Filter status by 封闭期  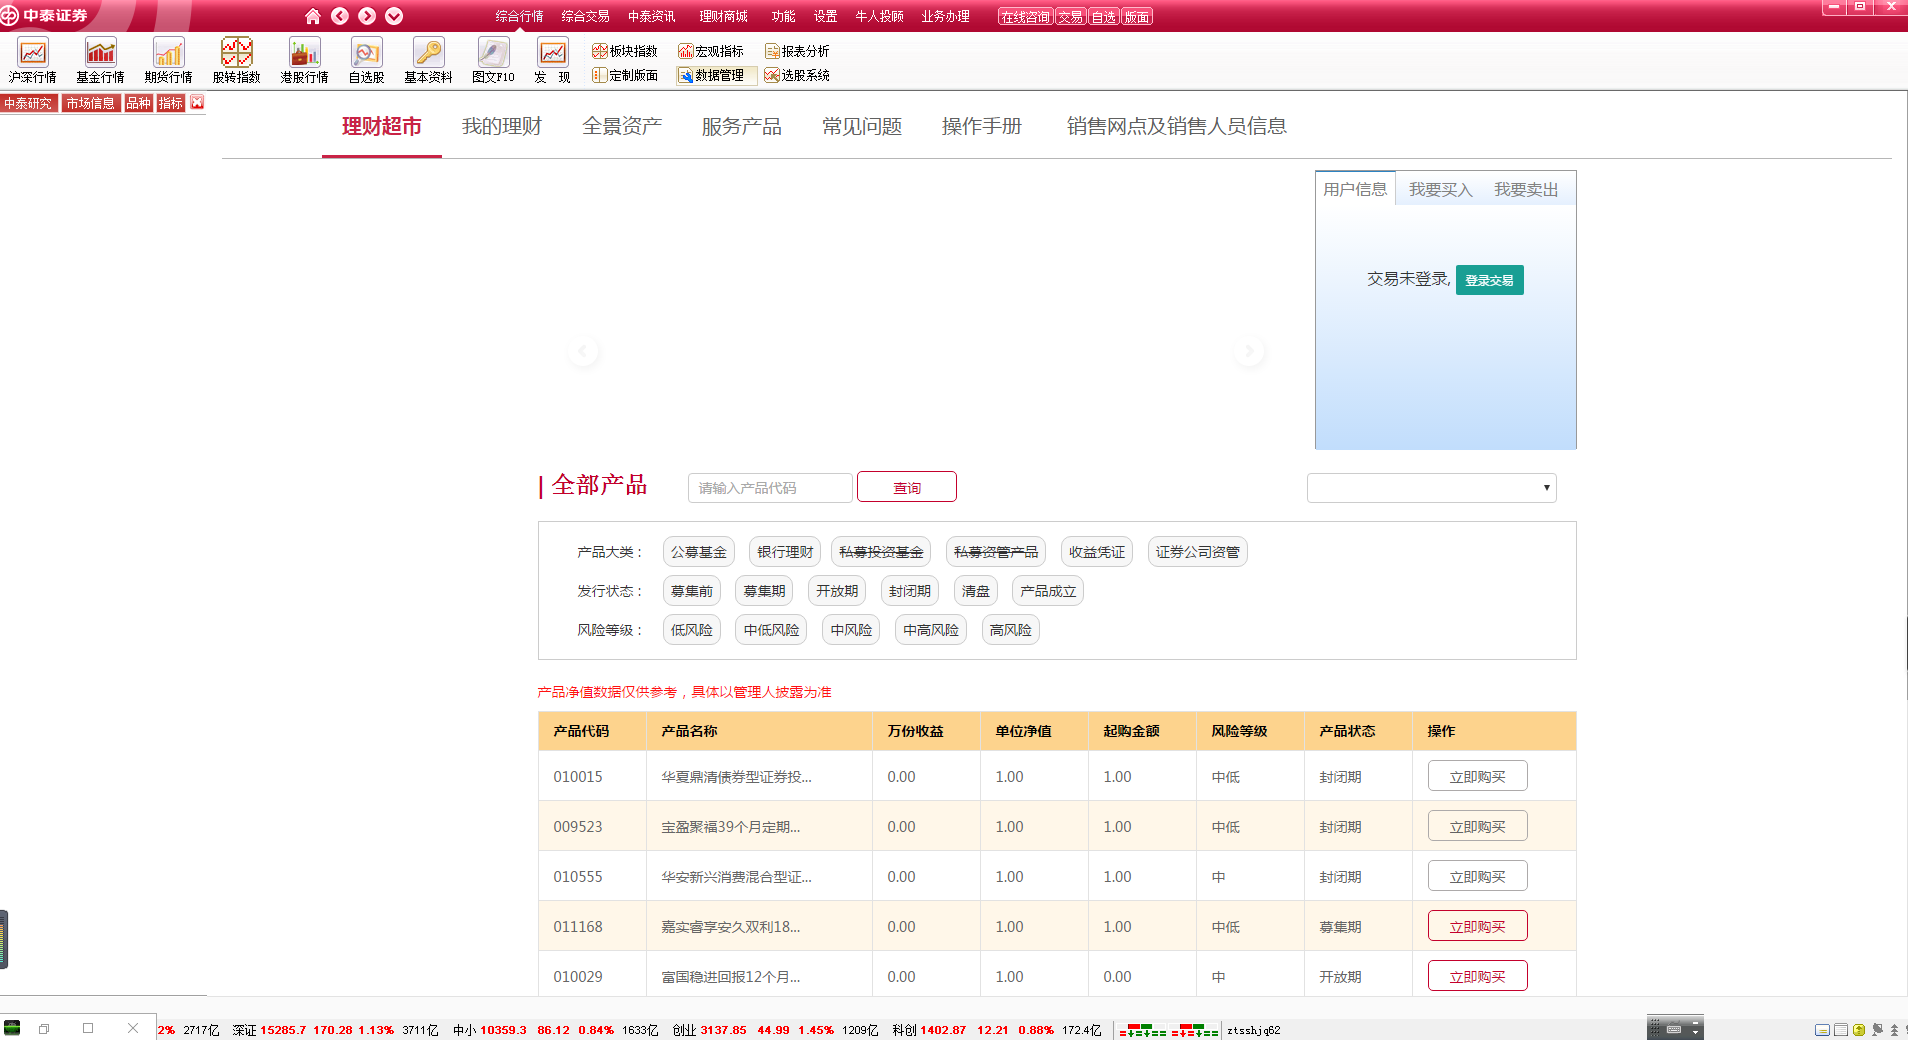point(909,591)
